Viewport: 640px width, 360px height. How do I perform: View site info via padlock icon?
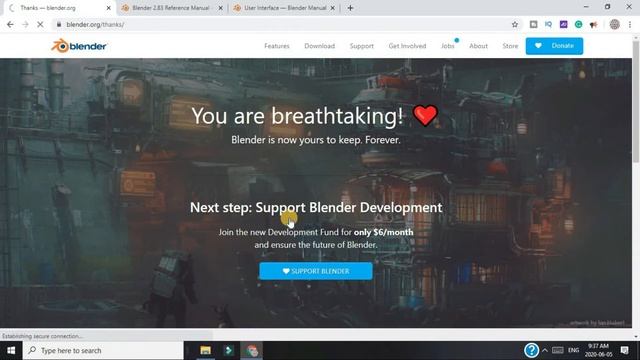pyautogui.click(x=59, y=24)
